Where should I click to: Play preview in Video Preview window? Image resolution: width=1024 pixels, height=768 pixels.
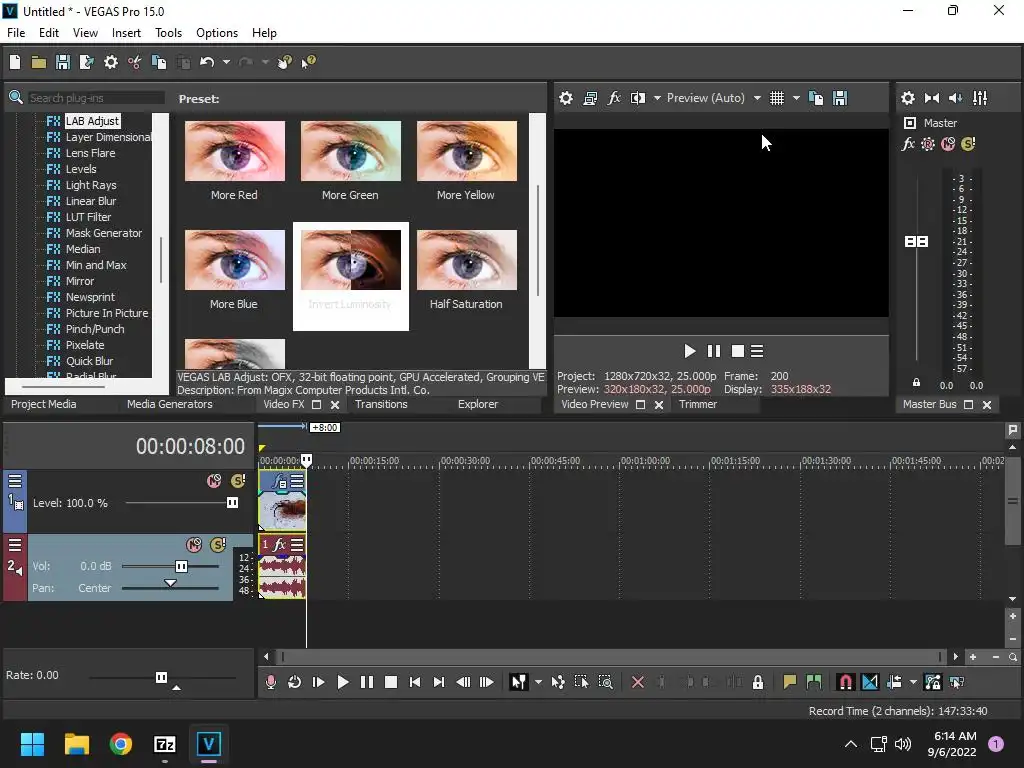[x=689, y=351]
